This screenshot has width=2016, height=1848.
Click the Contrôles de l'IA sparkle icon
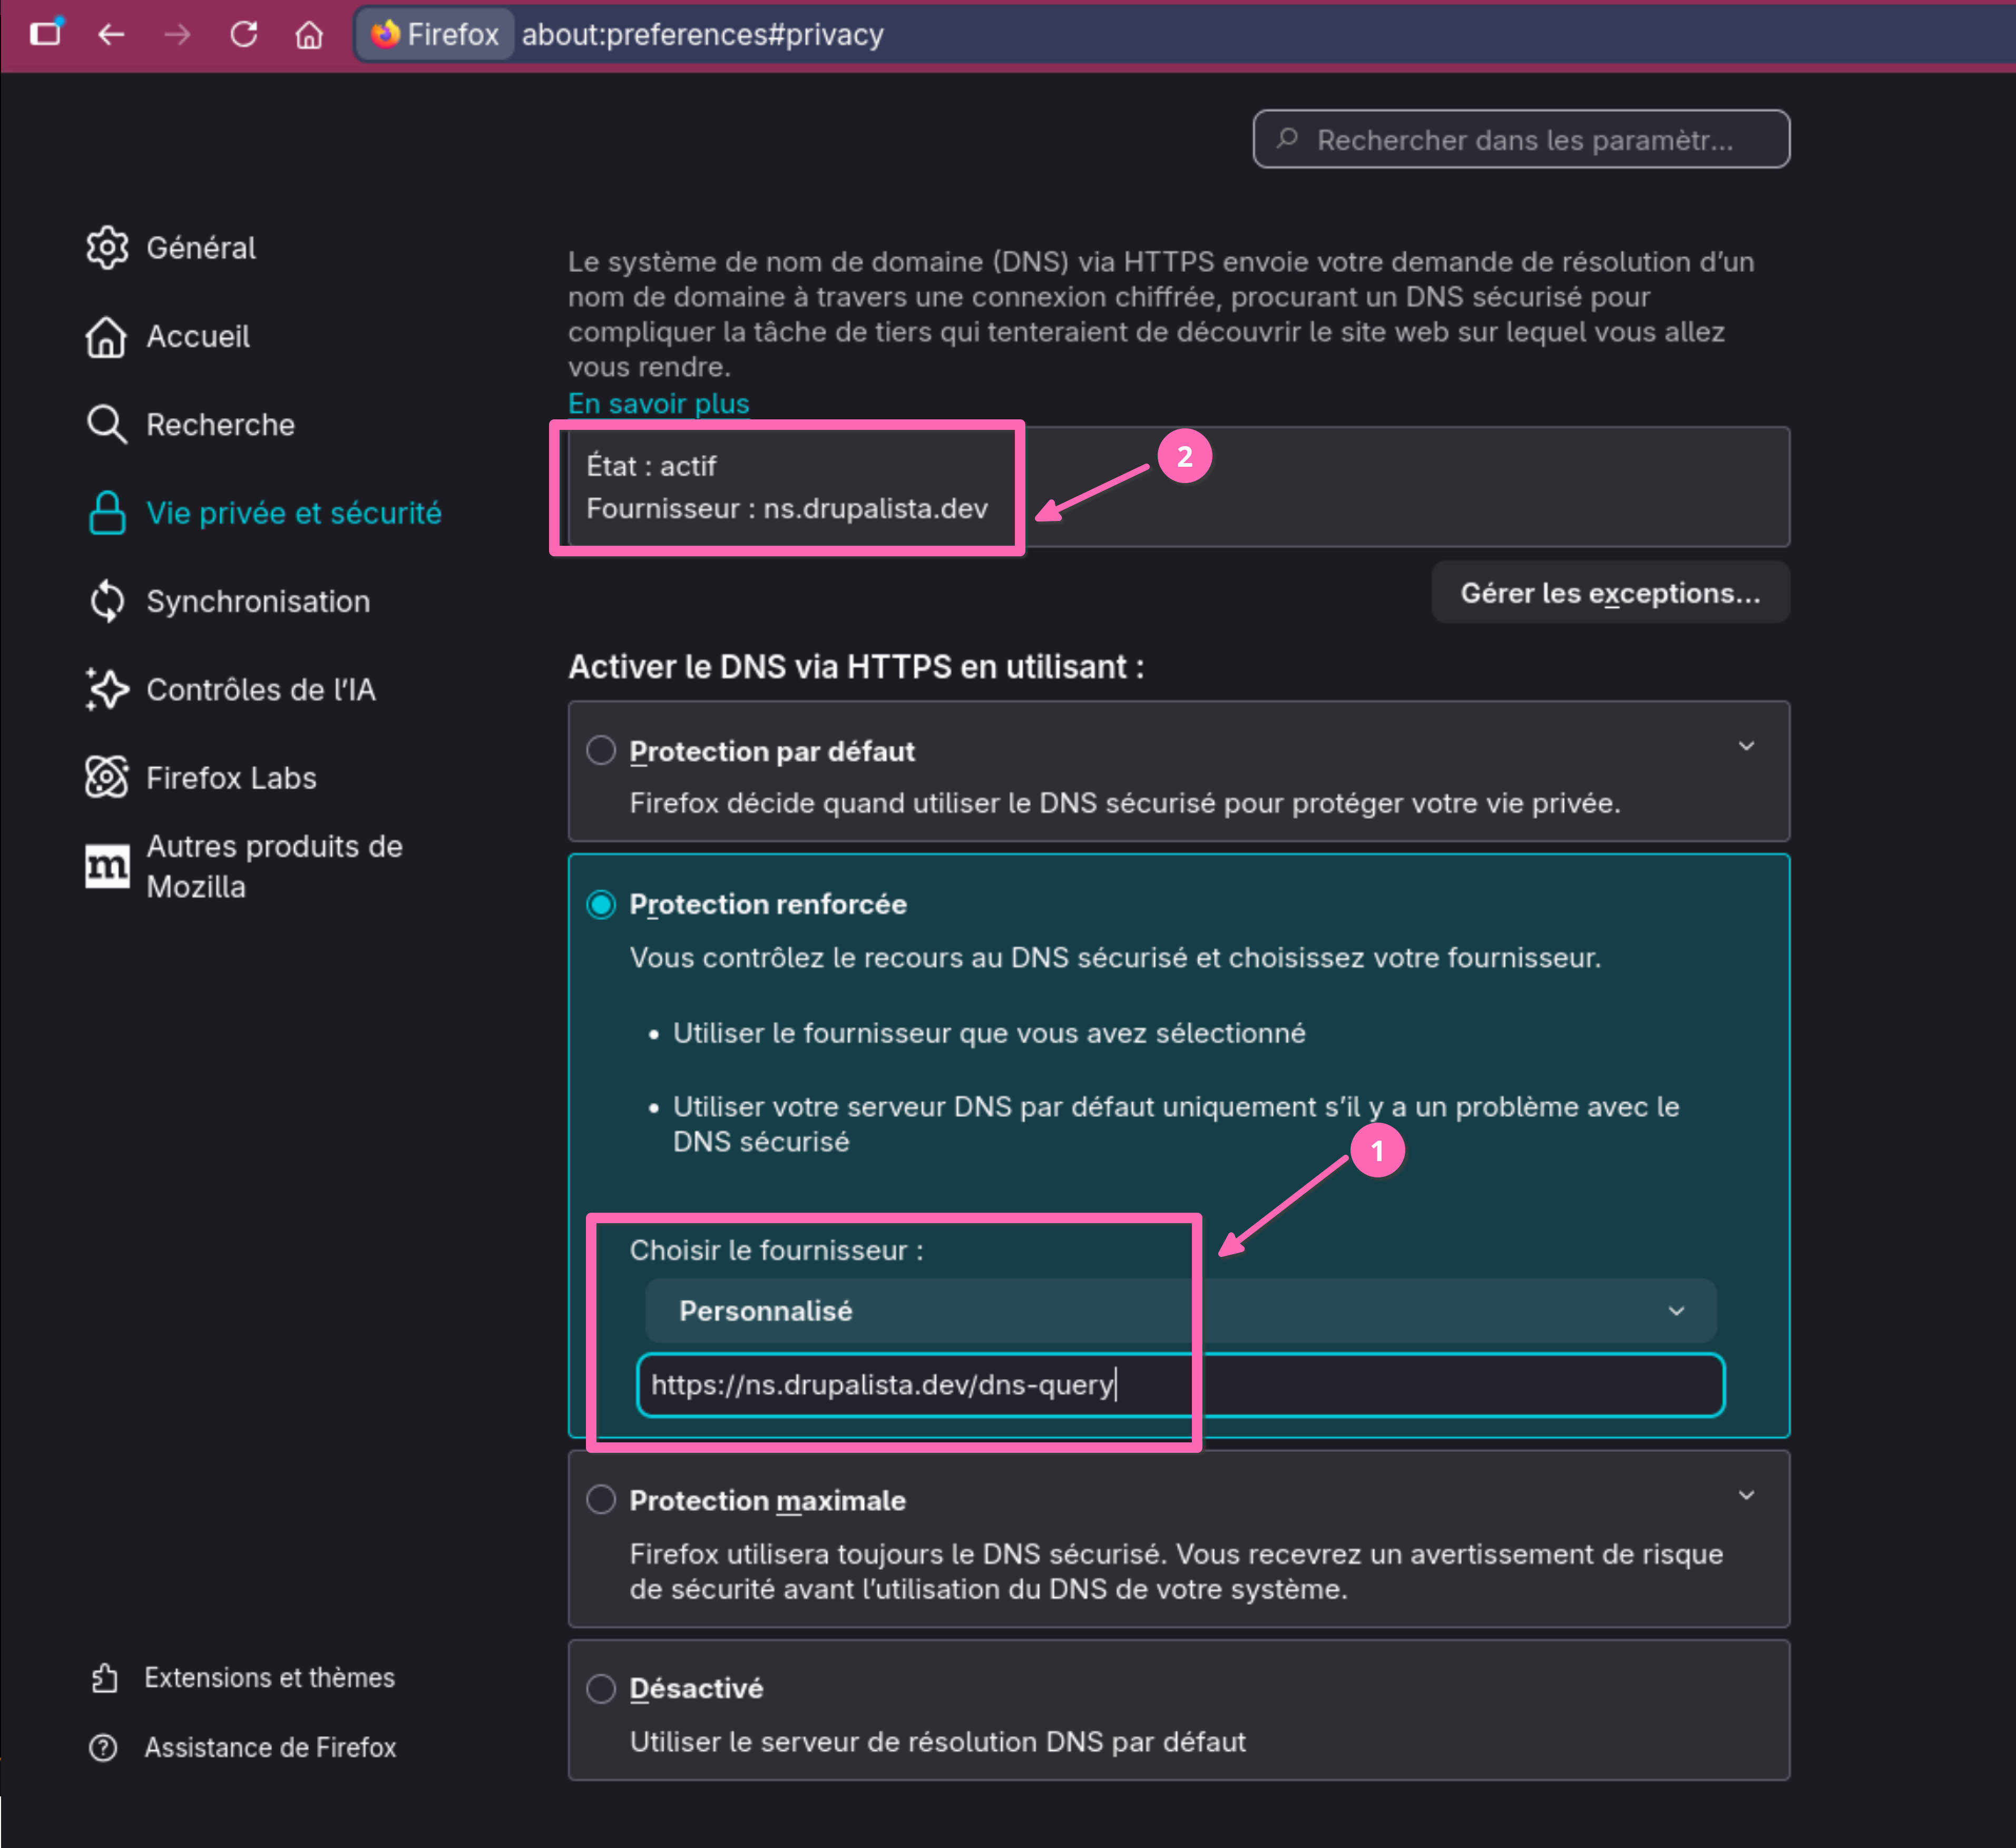click(x=107, y=689)
